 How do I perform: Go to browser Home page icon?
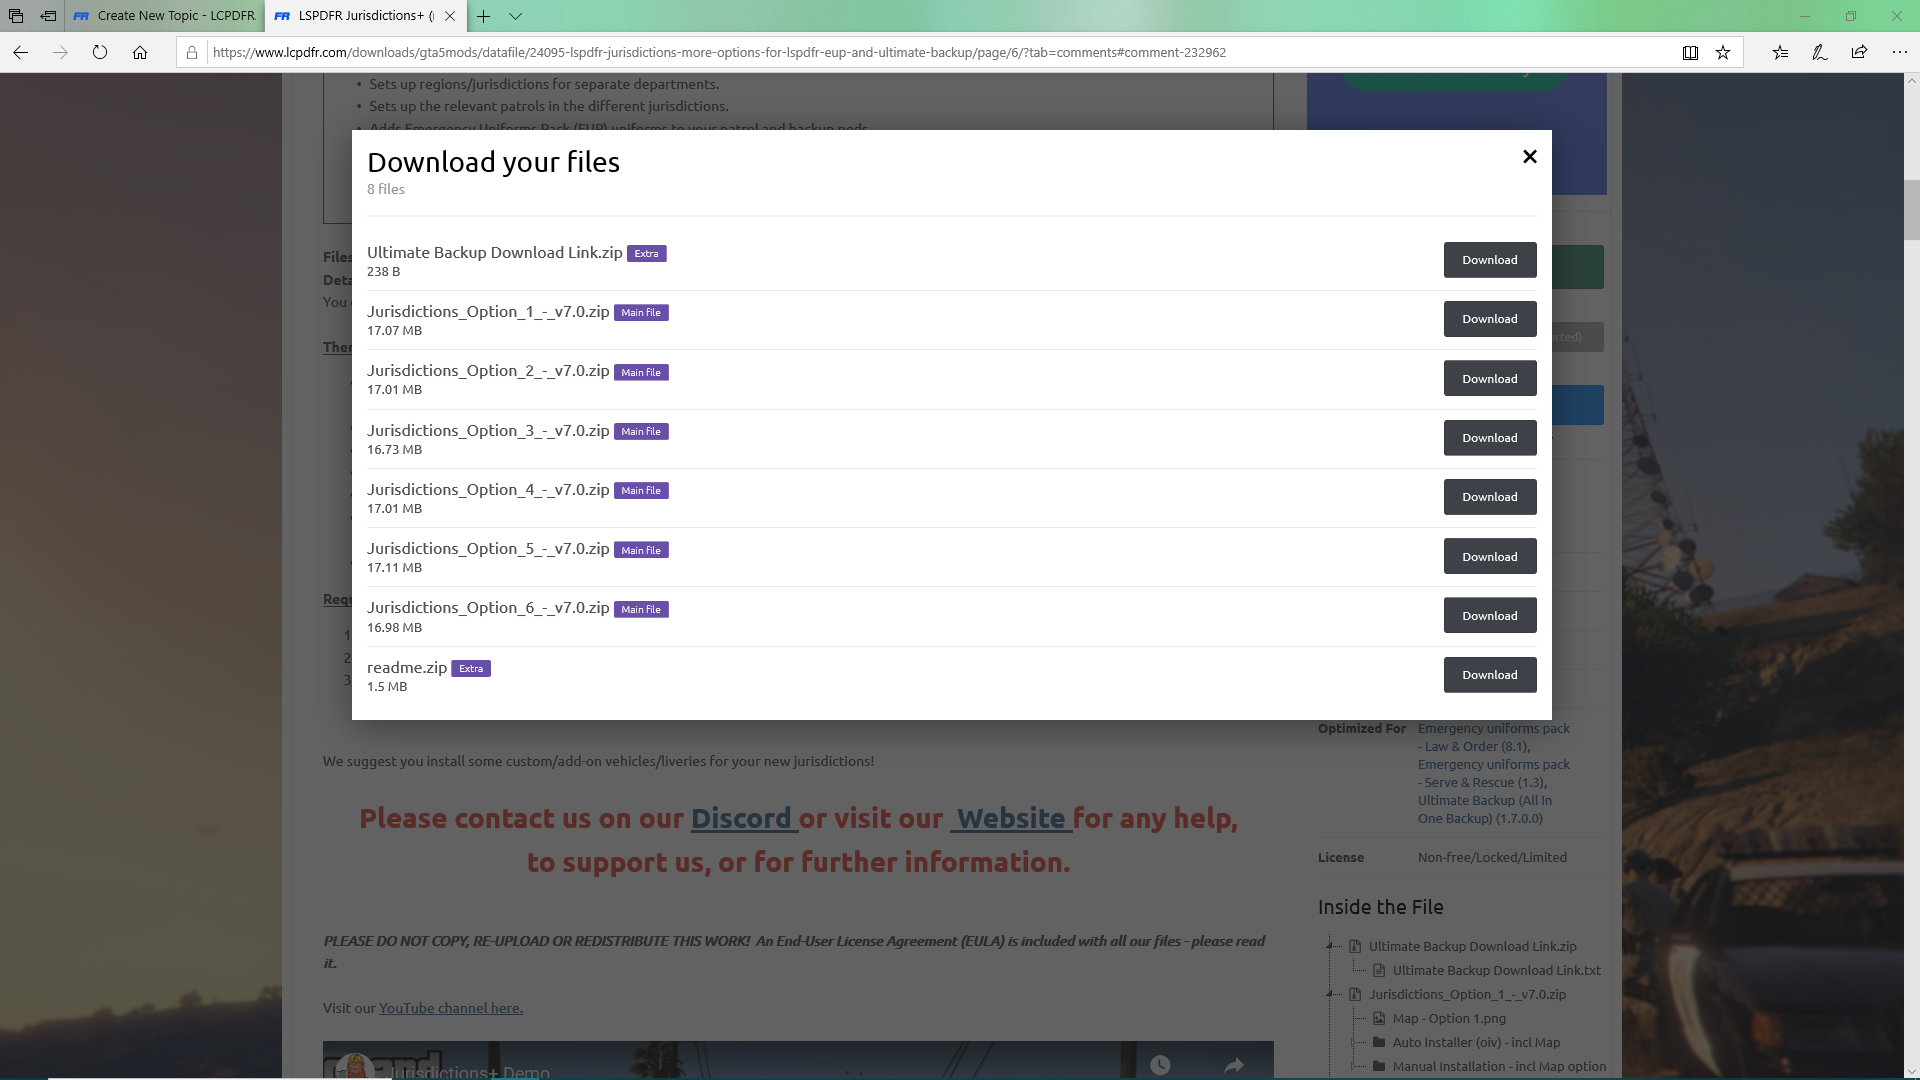point(140,52)
